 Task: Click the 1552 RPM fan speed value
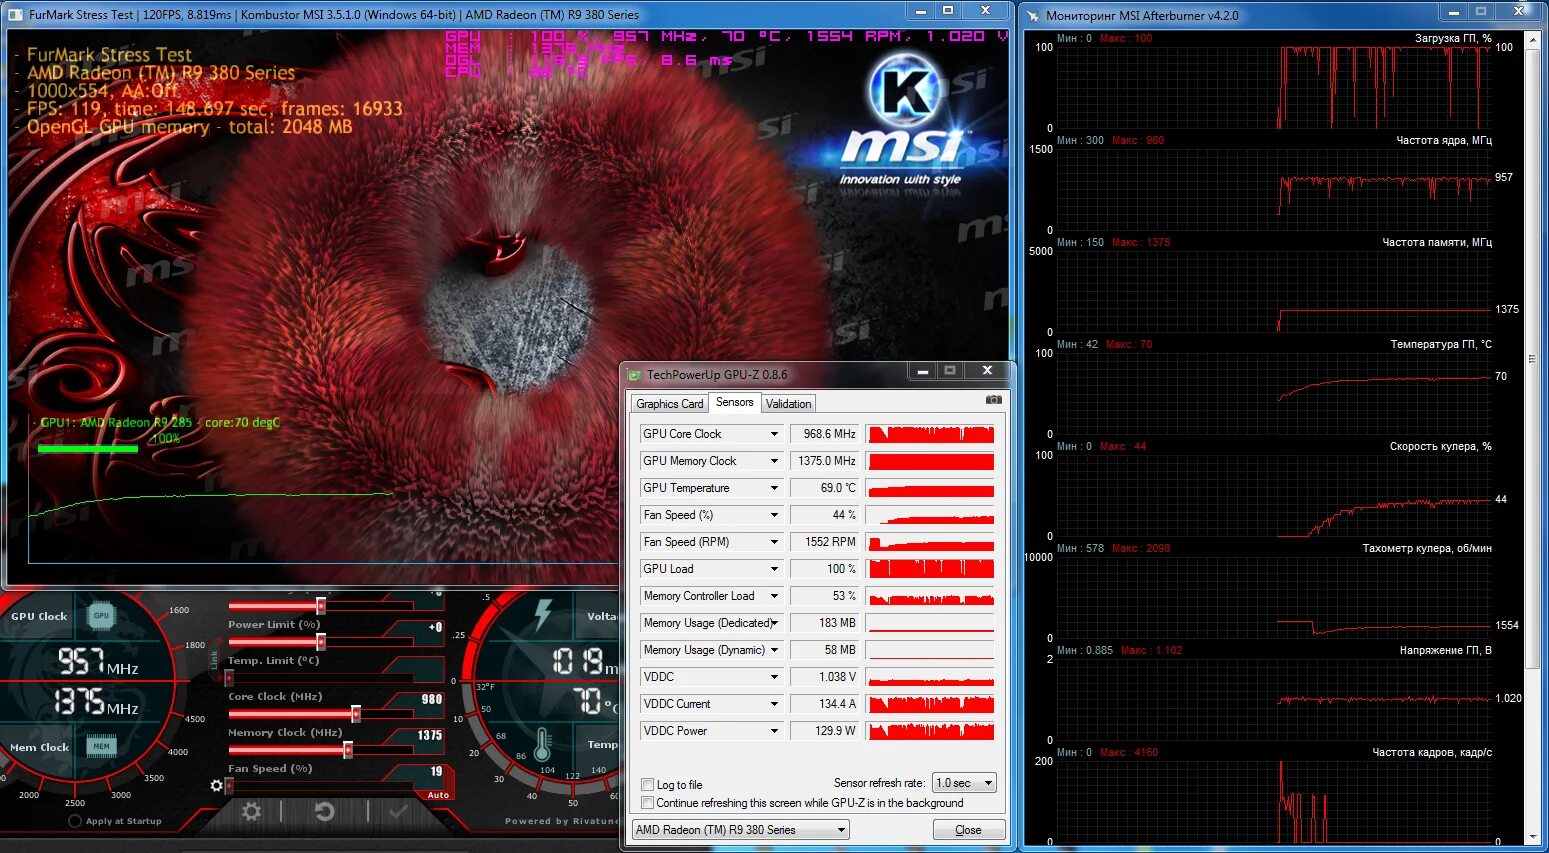click(x=825, y=542)
